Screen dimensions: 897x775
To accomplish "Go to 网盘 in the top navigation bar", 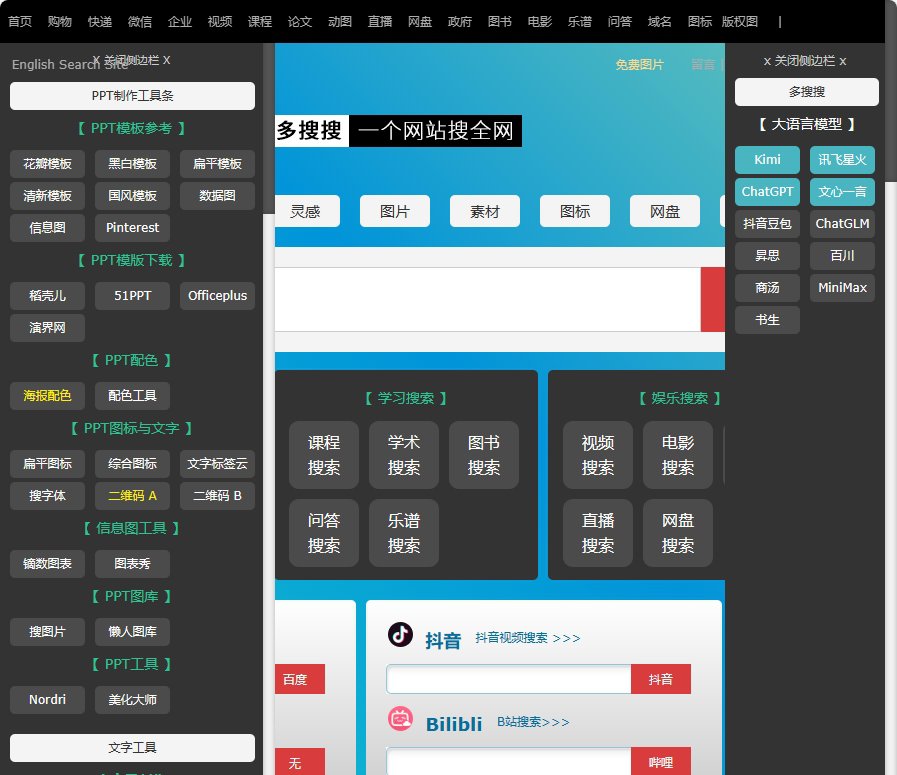I will (420, 22).
